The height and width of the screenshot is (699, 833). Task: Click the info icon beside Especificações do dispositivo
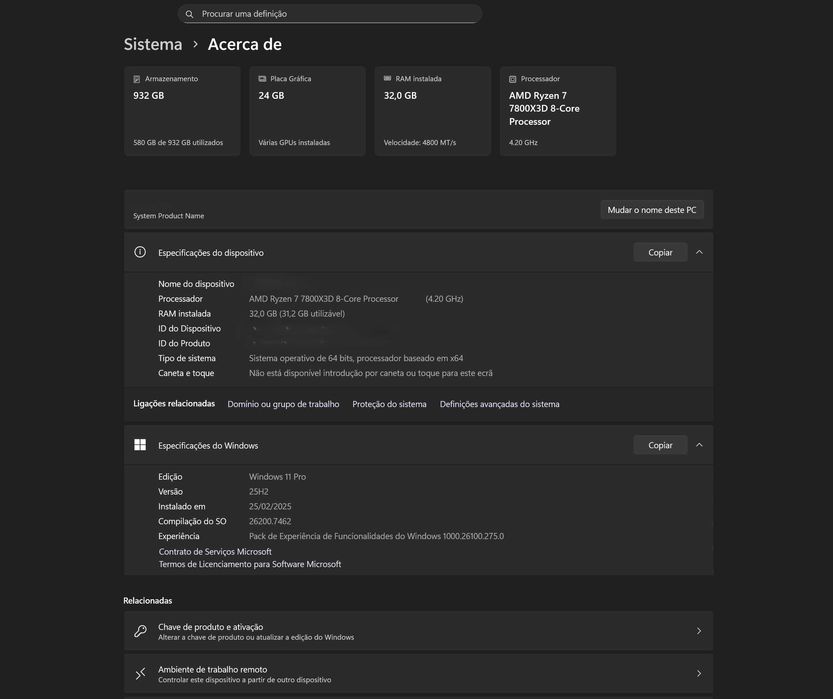coord(140,252)
